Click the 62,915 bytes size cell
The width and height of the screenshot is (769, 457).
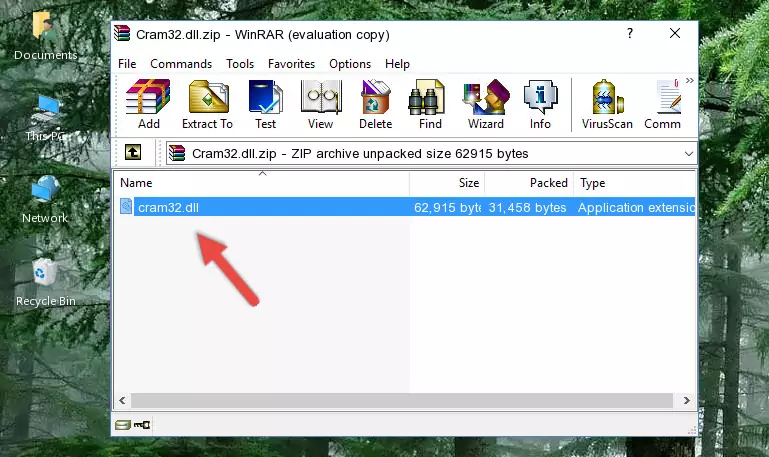[x=447, y=207]
